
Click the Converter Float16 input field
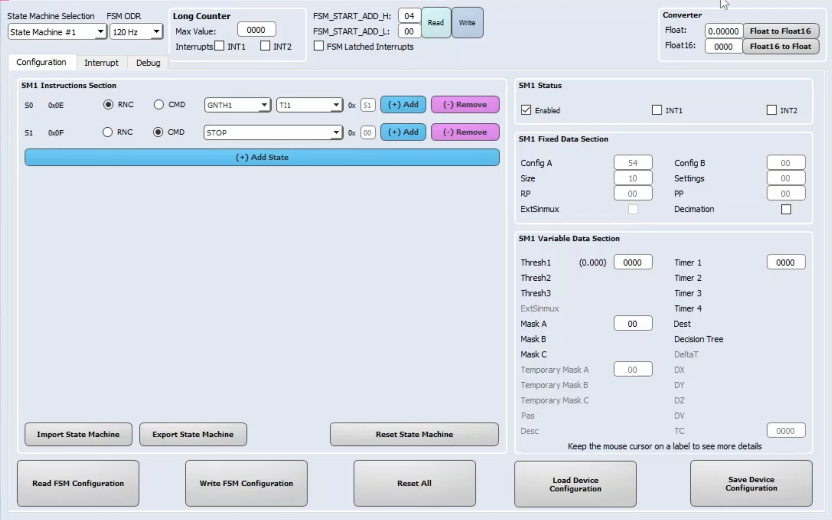pyautogui.click(x=724, y=46)
